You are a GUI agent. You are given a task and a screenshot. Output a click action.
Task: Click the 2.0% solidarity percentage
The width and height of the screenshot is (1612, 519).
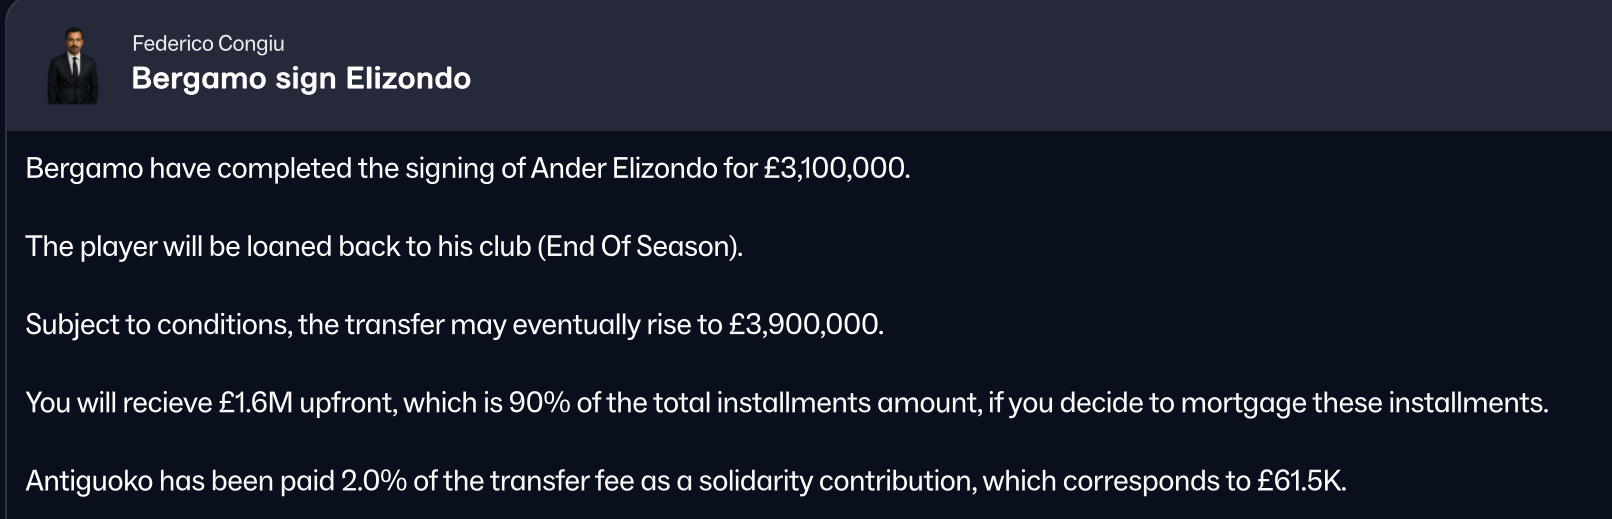[x=374, y=481]
